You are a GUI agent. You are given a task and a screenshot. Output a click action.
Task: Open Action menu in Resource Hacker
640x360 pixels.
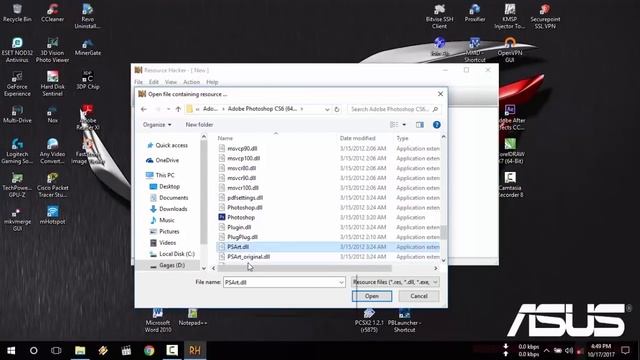click(x=191, y=82)
